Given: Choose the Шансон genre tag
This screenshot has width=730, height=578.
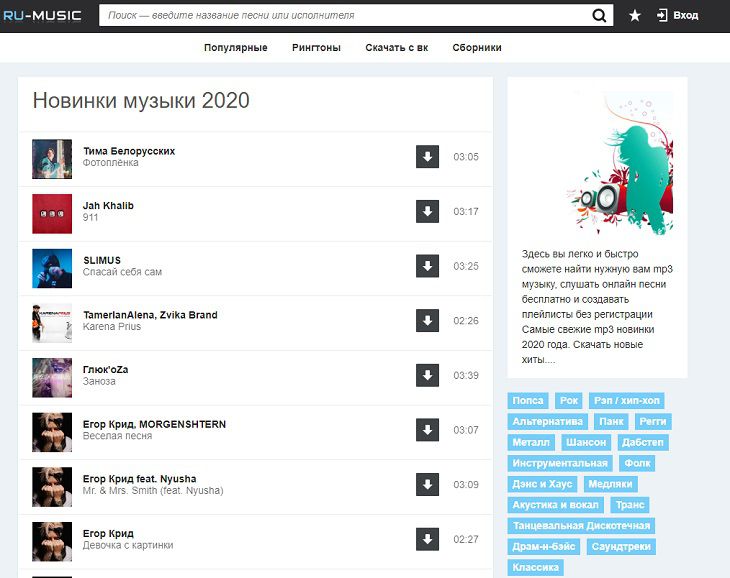Looking at the screenshot, I should [586, 443].
